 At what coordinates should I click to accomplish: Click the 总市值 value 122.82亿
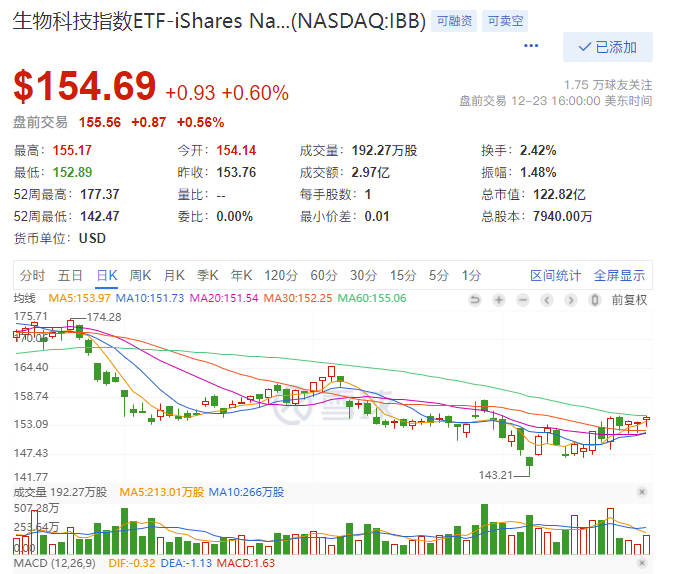coord(559,194)
